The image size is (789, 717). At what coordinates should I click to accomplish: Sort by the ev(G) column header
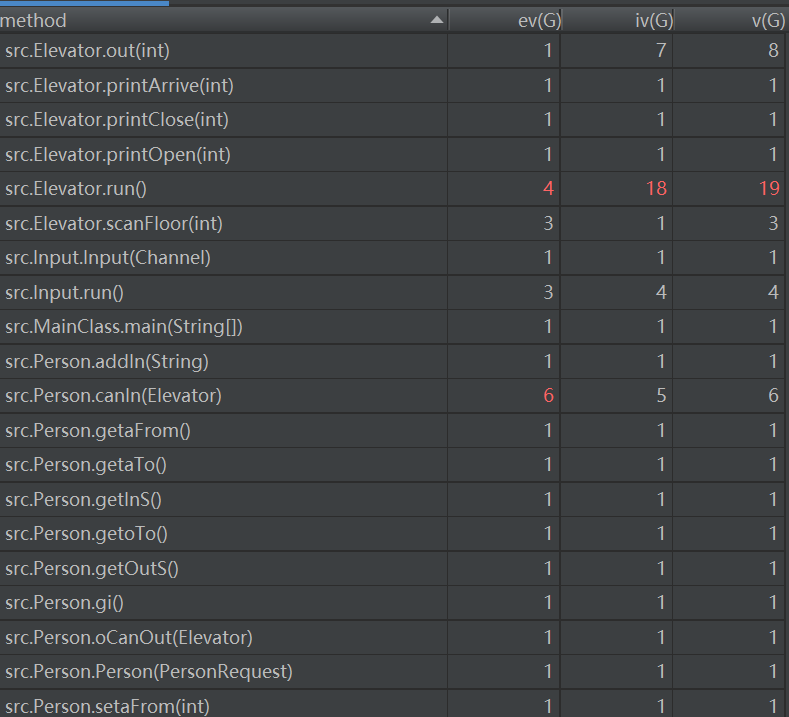click(504, 21)
